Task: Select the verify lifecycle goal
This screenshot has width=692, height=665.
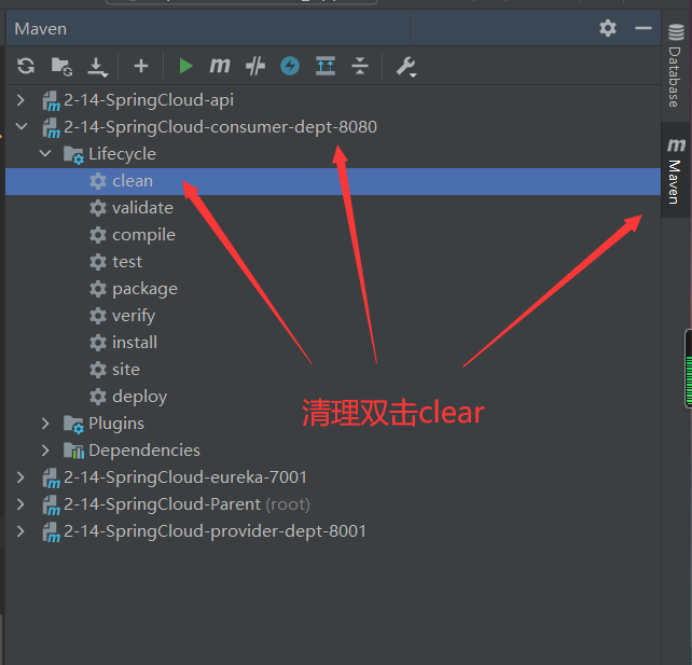Action: click(333, 316)
